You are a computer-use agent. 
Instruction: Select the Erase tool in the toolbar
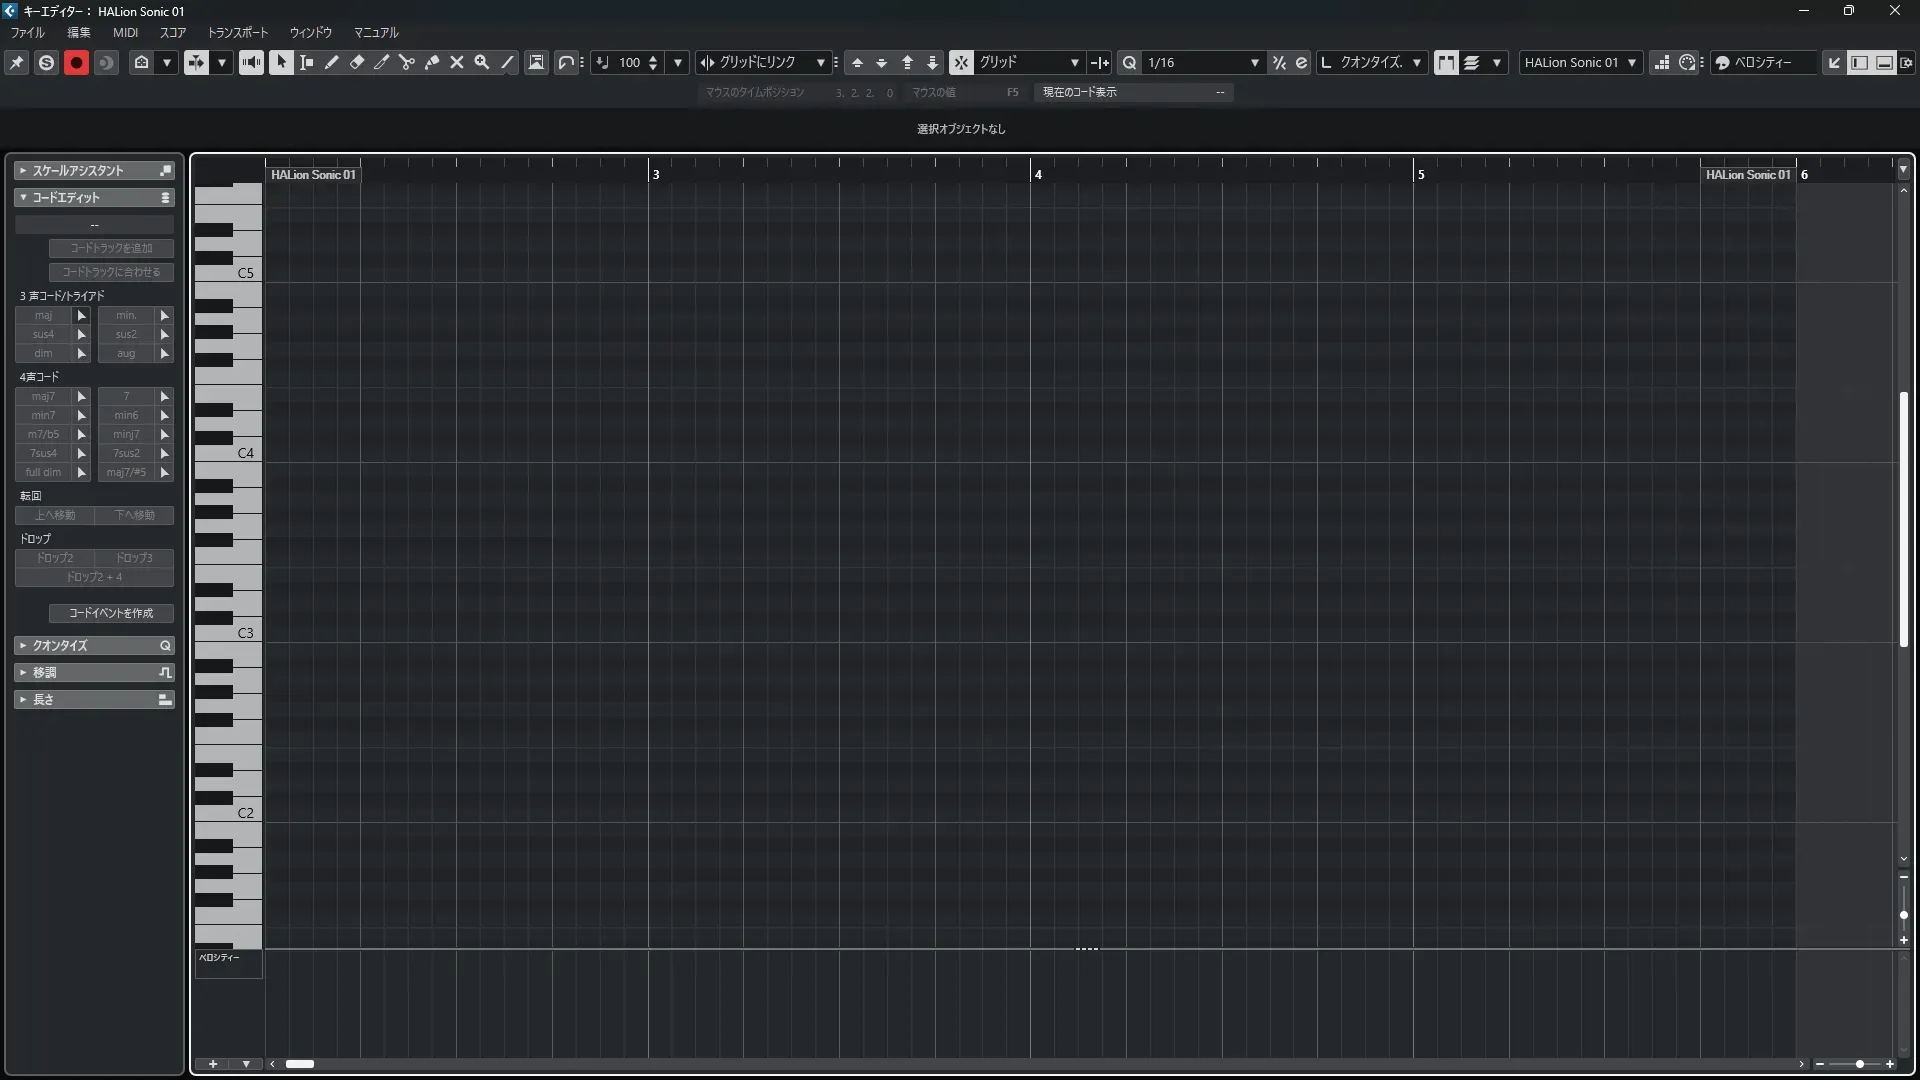click(357, 62)
